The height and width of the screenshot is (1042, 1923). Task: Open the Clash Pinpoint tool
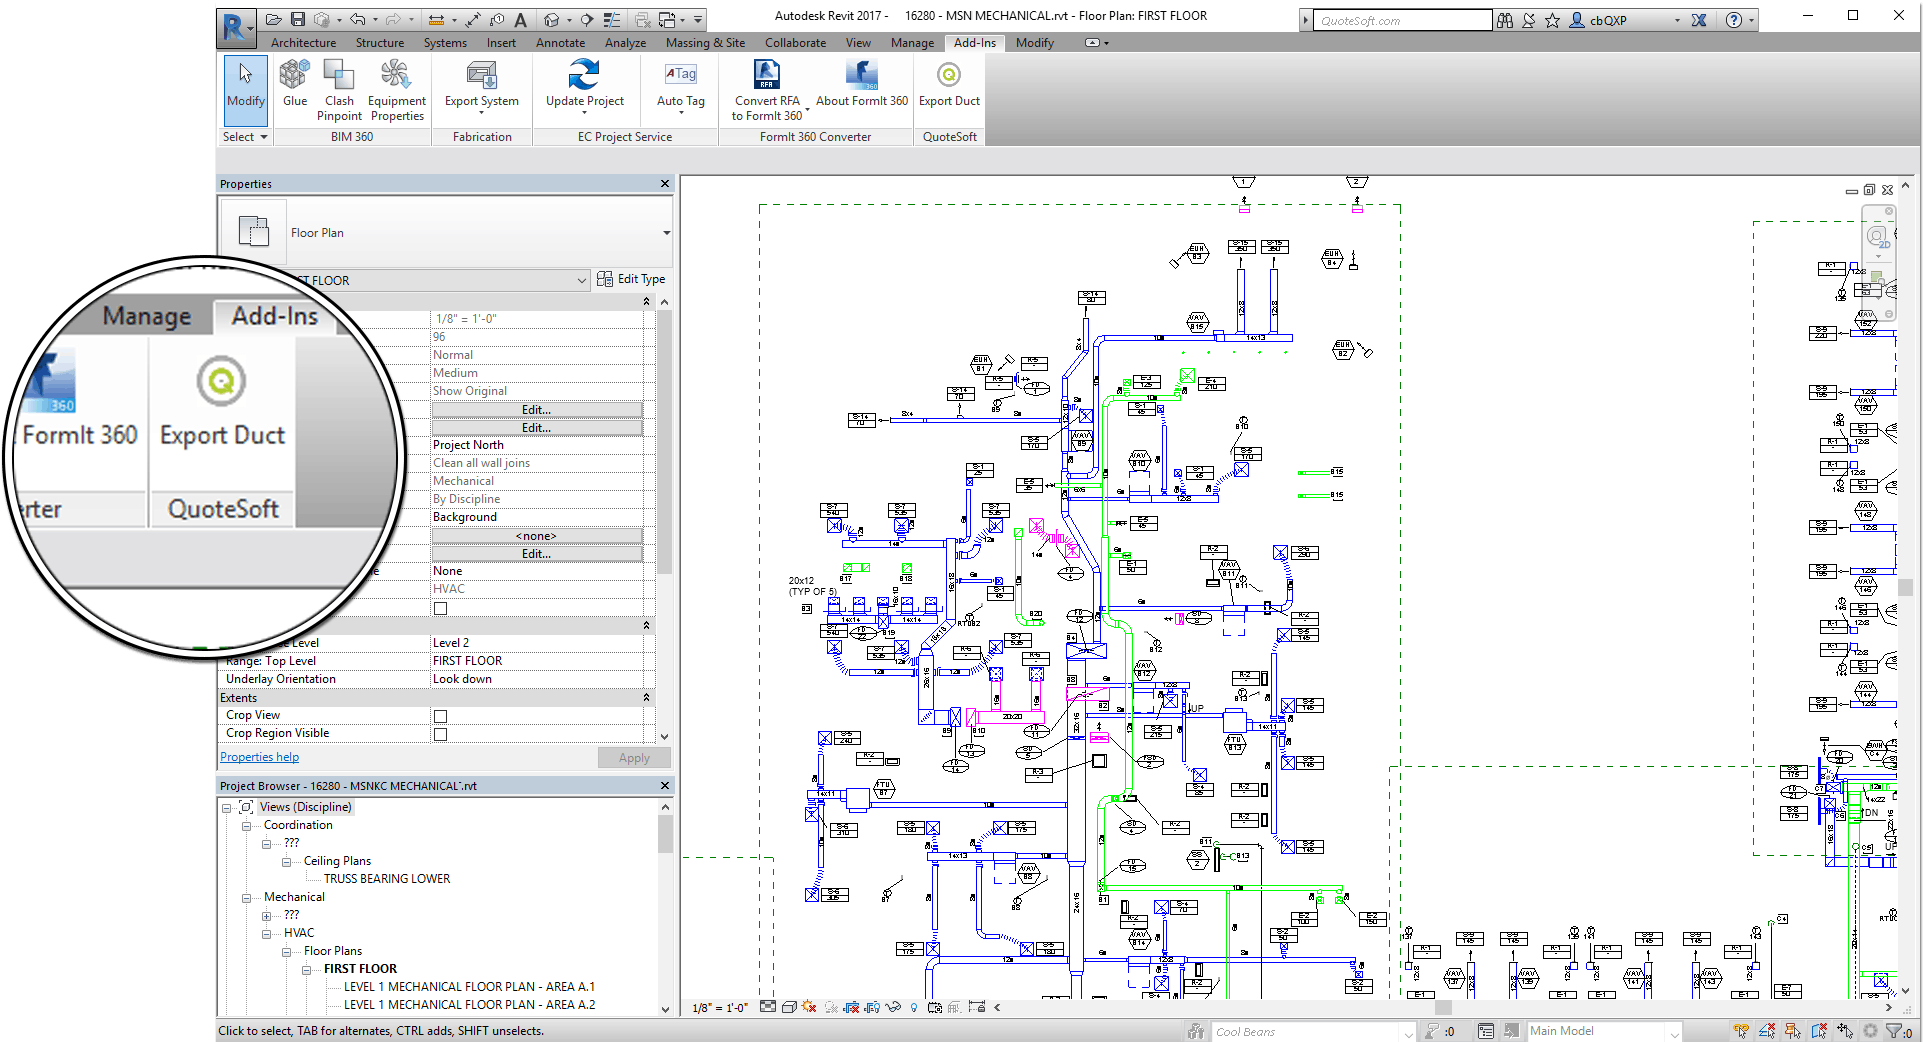click(338, 88)
